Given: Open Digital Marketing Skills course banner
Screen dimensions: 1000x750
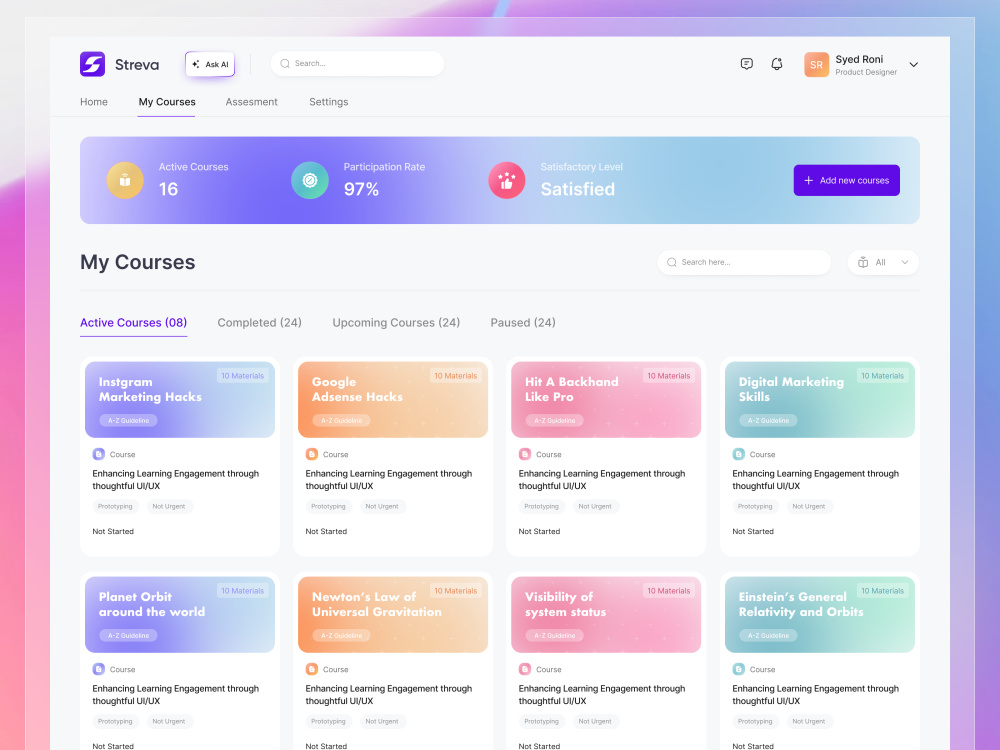Looking at the screenshot, I should coord(820,400).
